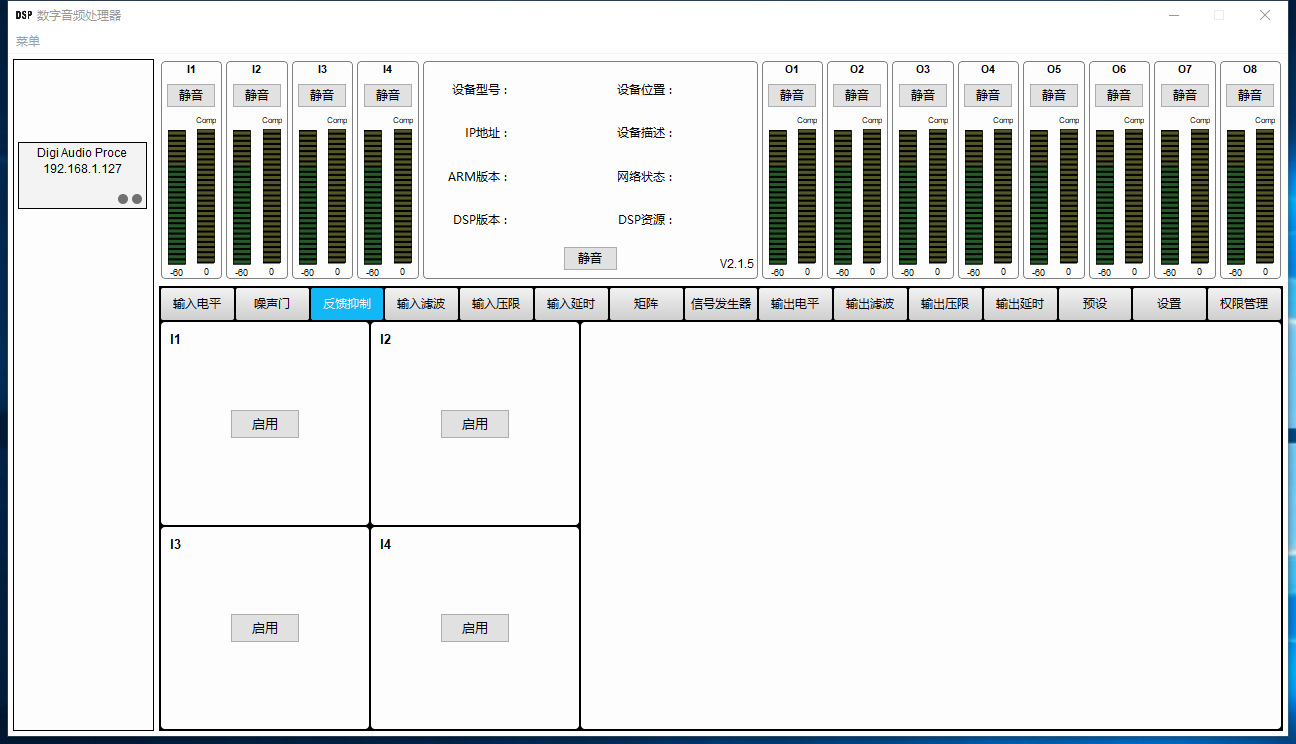Select the Digi Audio Proce device entry
Viewport: 1296px width, 744px height.
(82, 175)
